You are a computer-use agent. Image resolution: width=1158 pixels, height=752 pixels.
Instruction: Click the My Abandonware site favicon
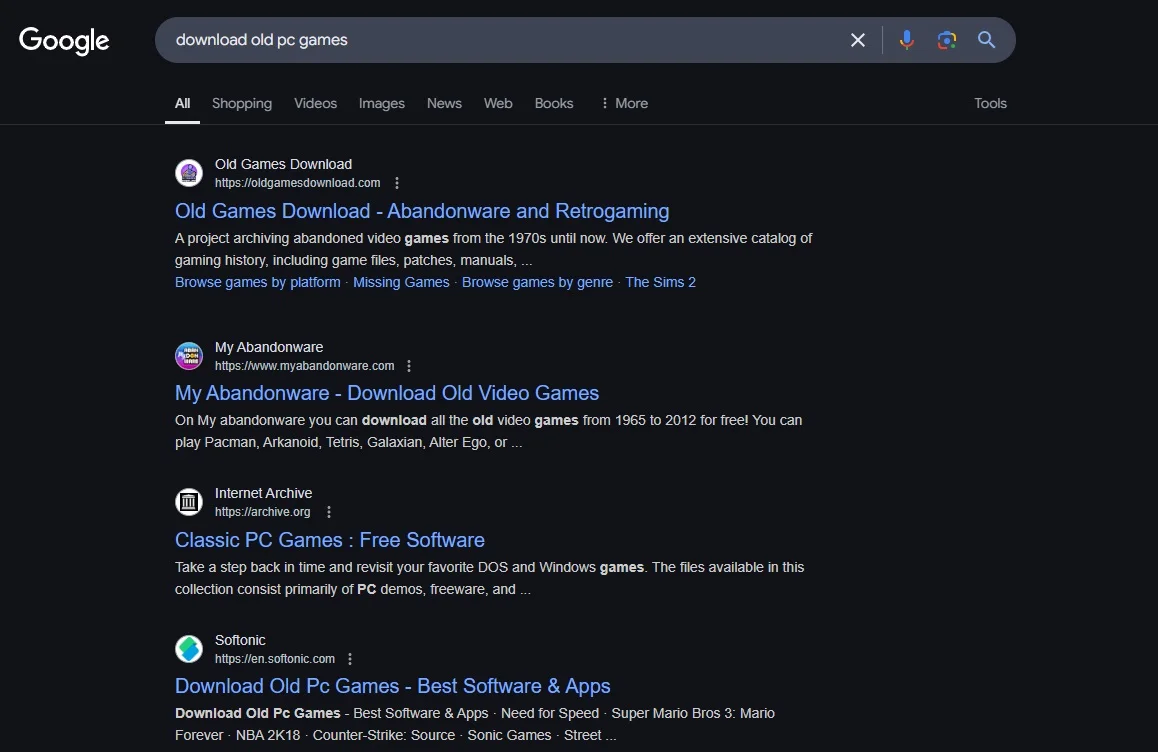coord(189,356)
